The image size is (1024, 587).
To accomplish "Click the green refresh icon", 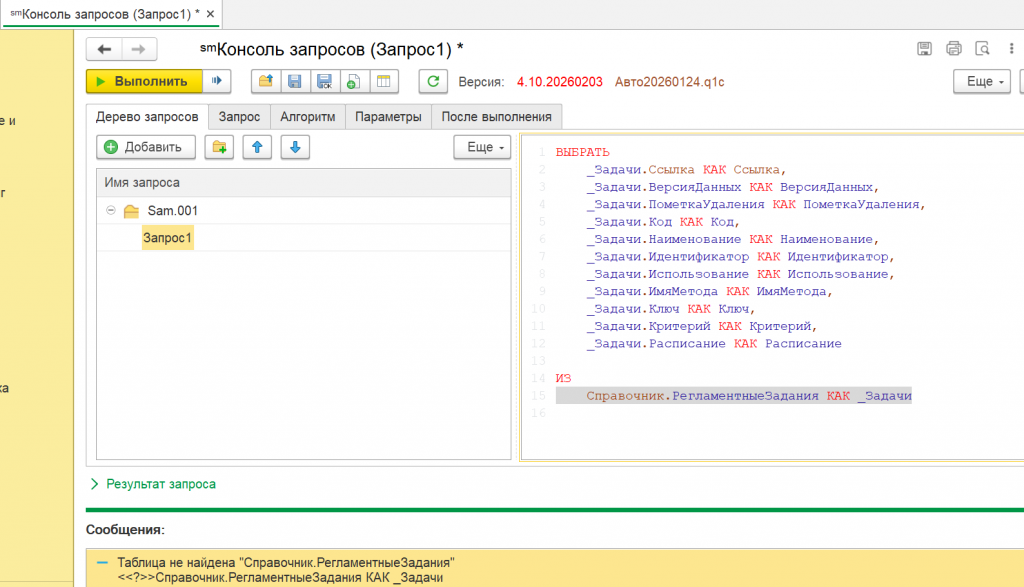I will point(432,82).
